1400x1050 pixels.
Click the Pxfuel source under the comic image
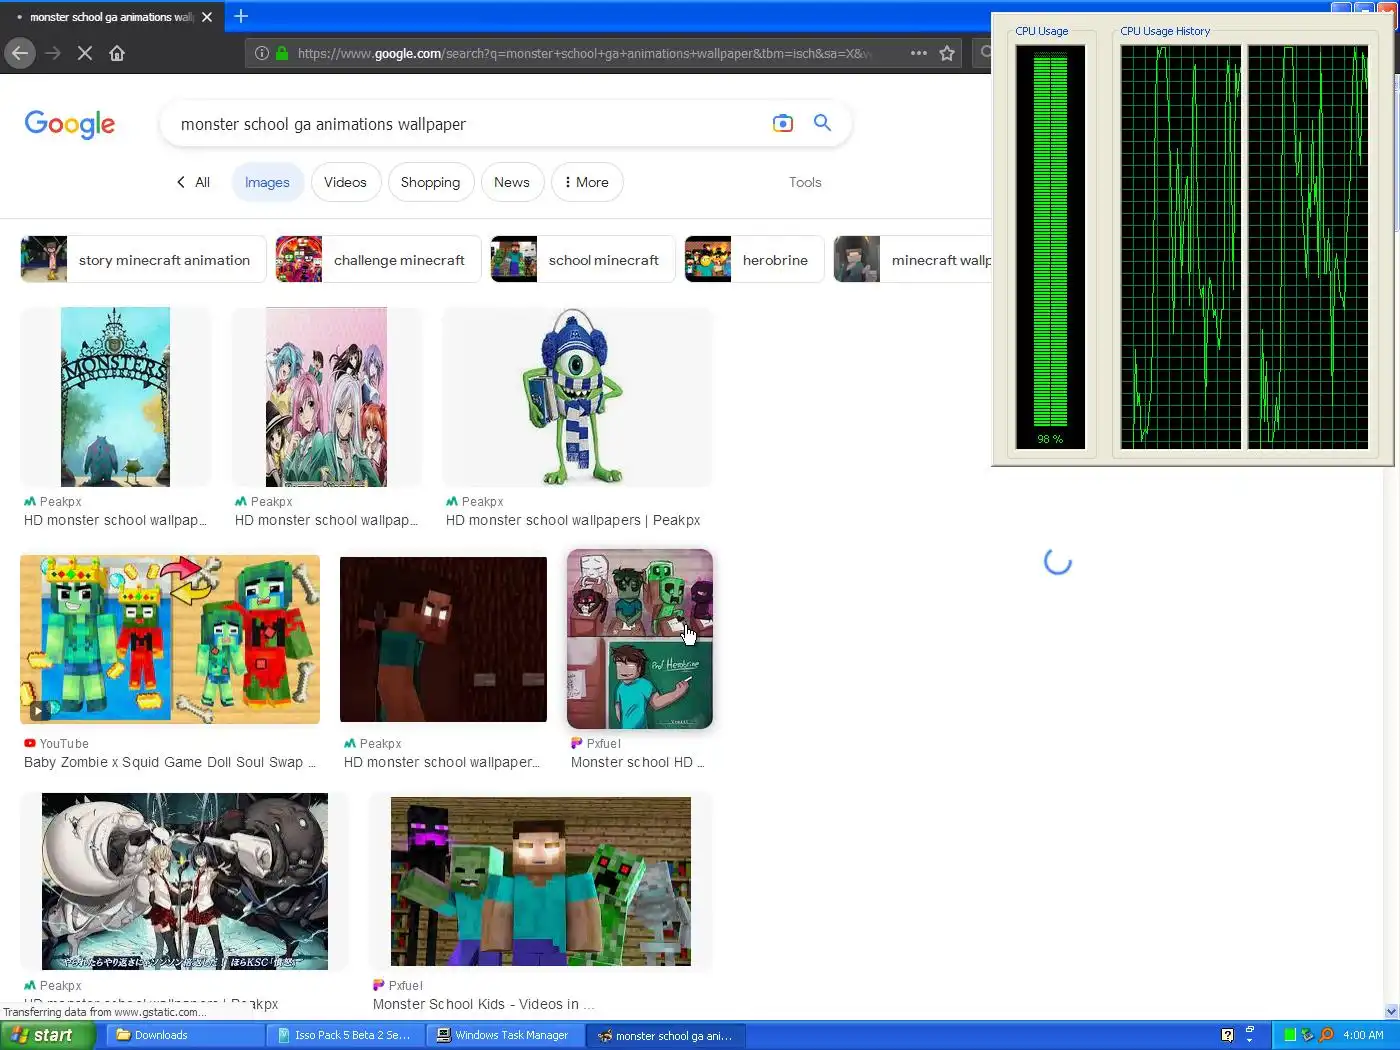pos(596,743)
